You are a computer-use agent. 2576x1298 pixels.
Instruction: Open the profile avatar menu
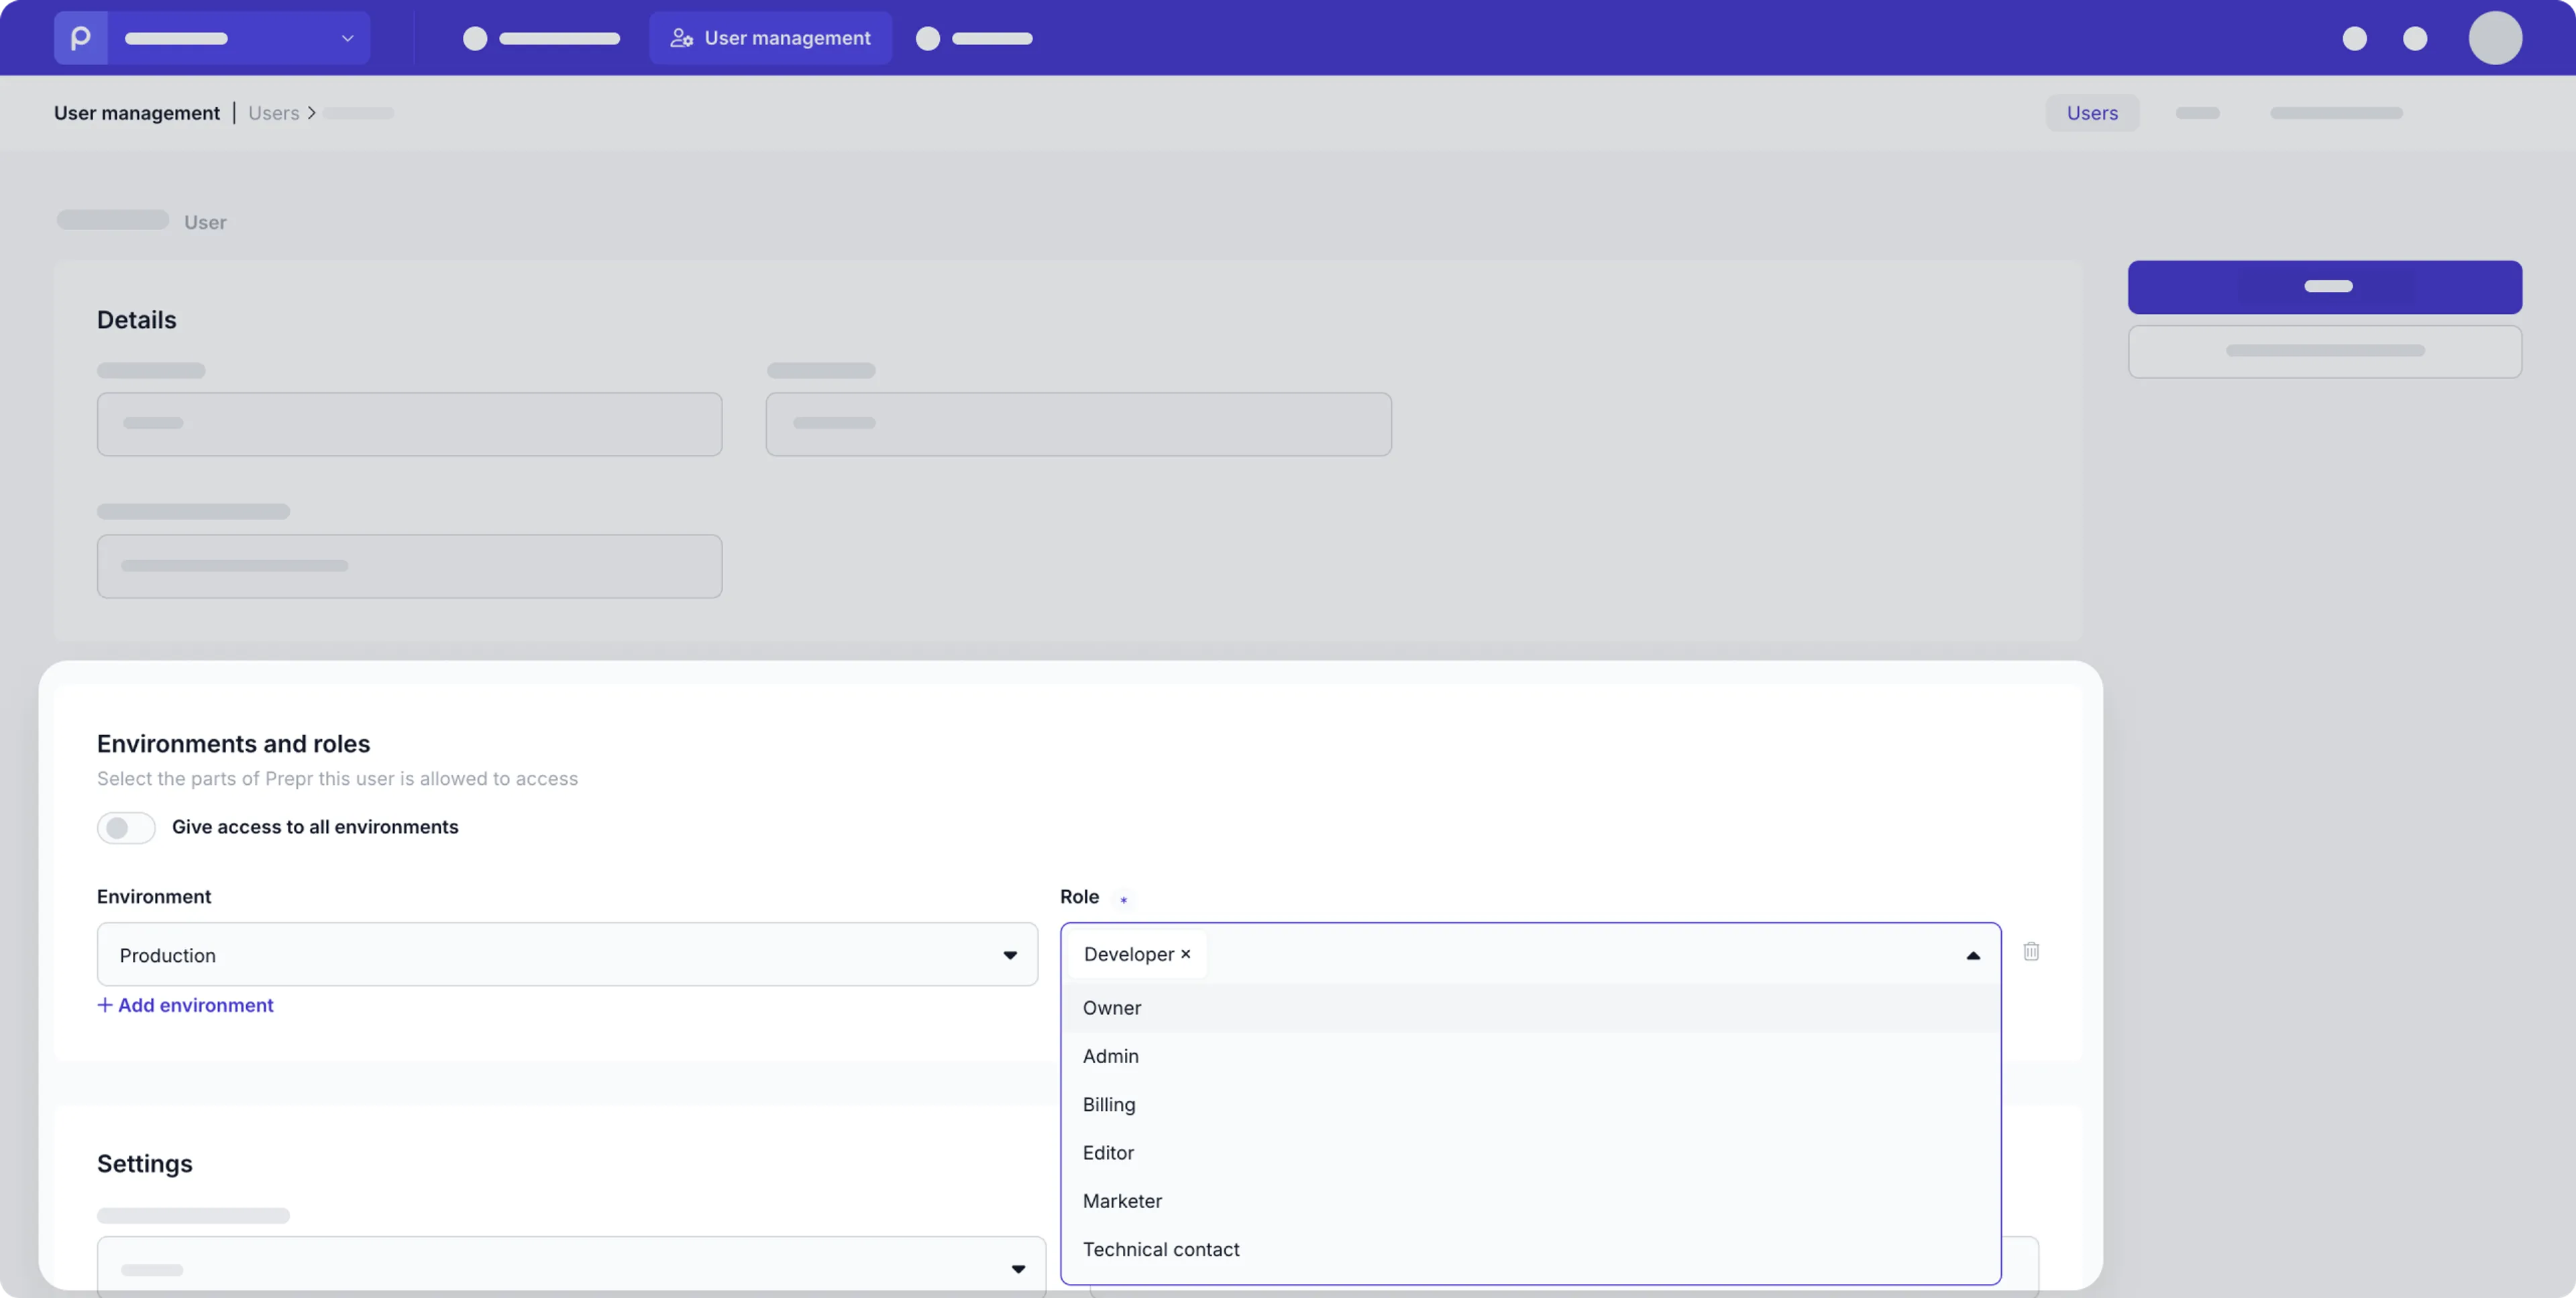tap(2496, 37)
